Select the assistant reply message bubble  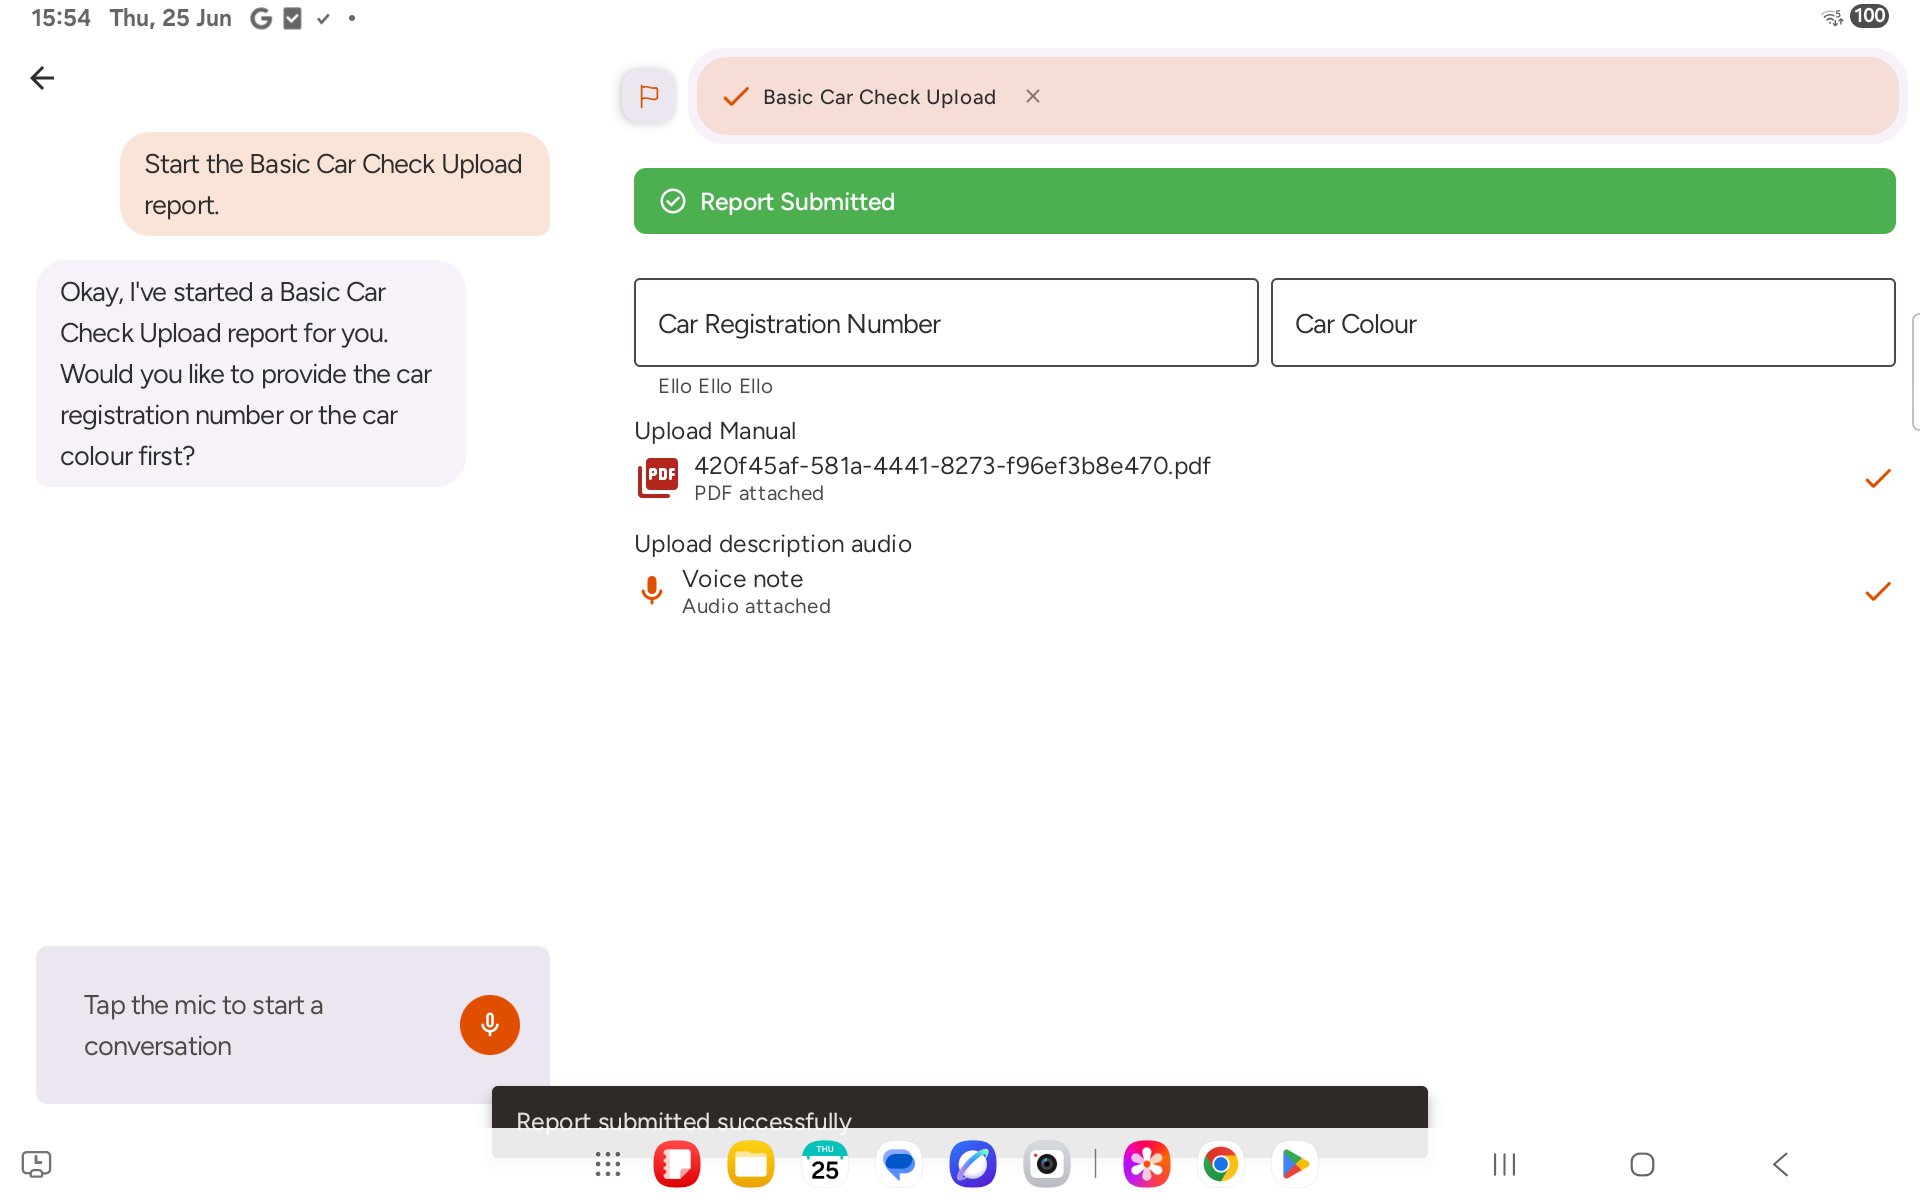pyautogui.click(x=251, y=374)
